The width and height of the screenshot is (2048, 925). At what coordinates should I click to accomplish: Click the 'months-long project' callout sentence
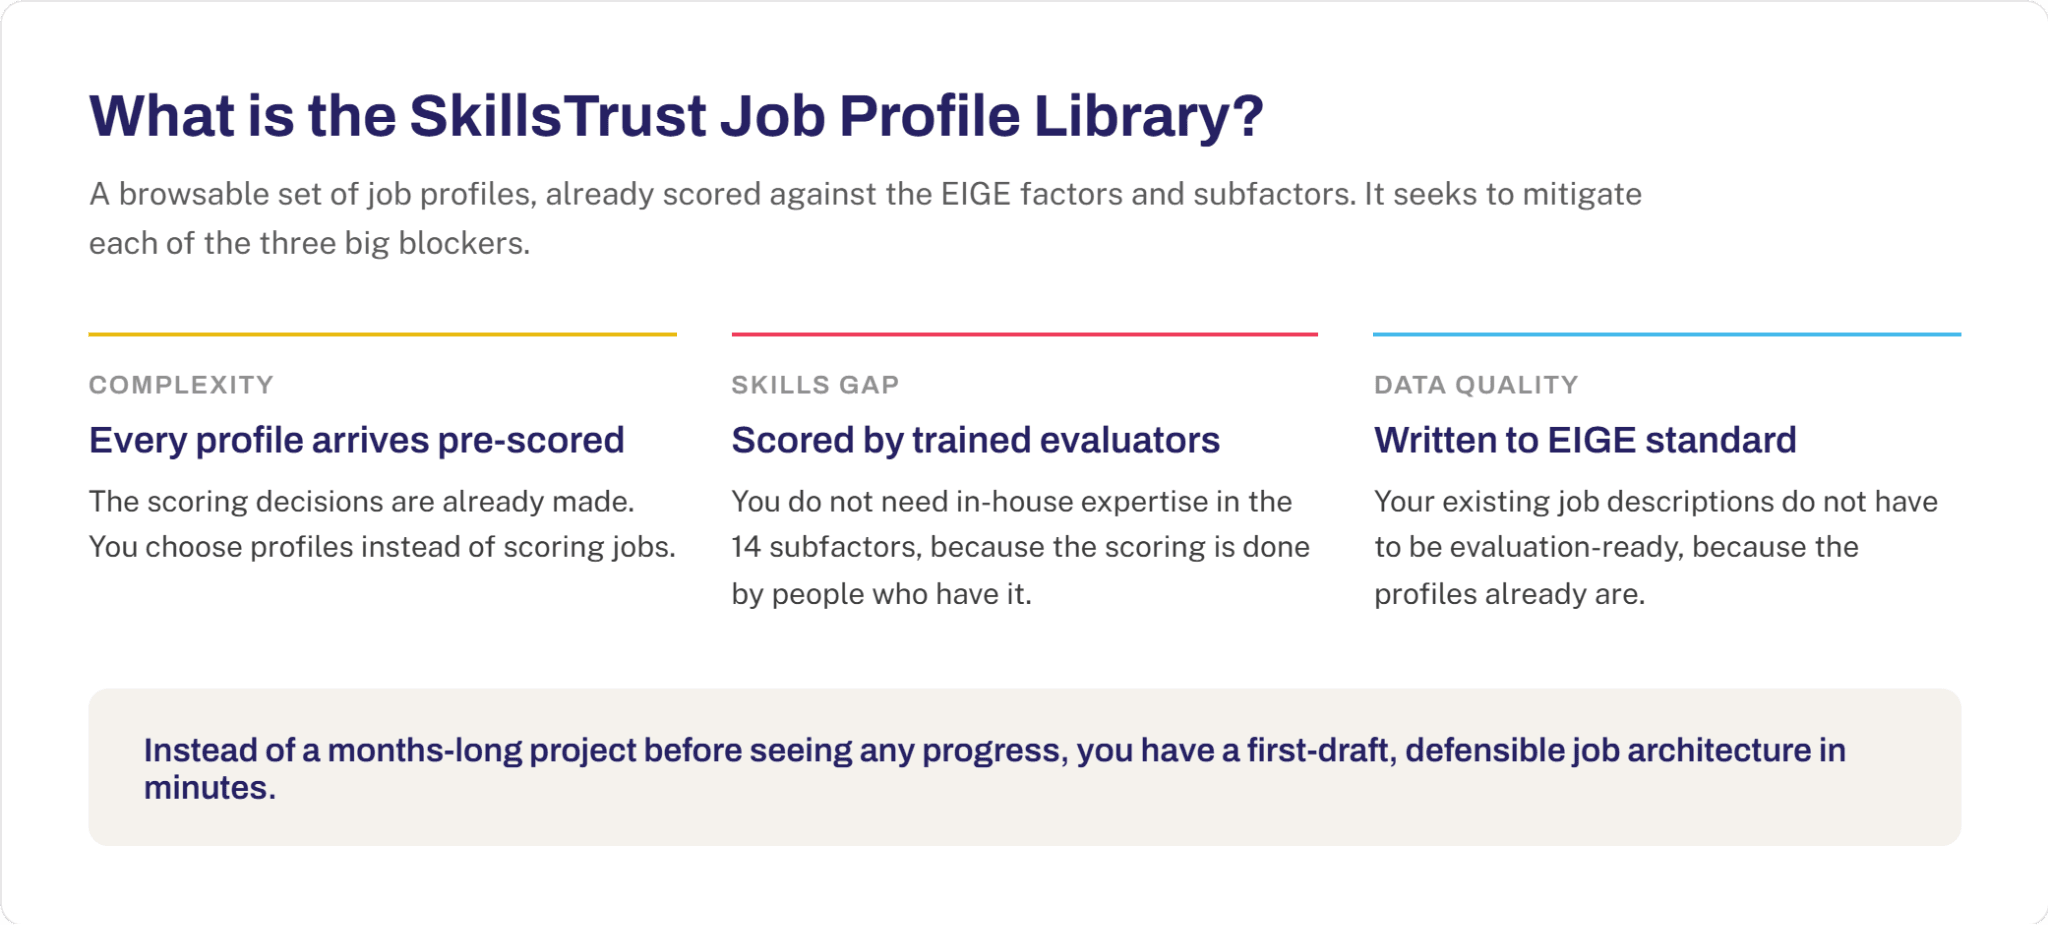(x=995, y=769)
